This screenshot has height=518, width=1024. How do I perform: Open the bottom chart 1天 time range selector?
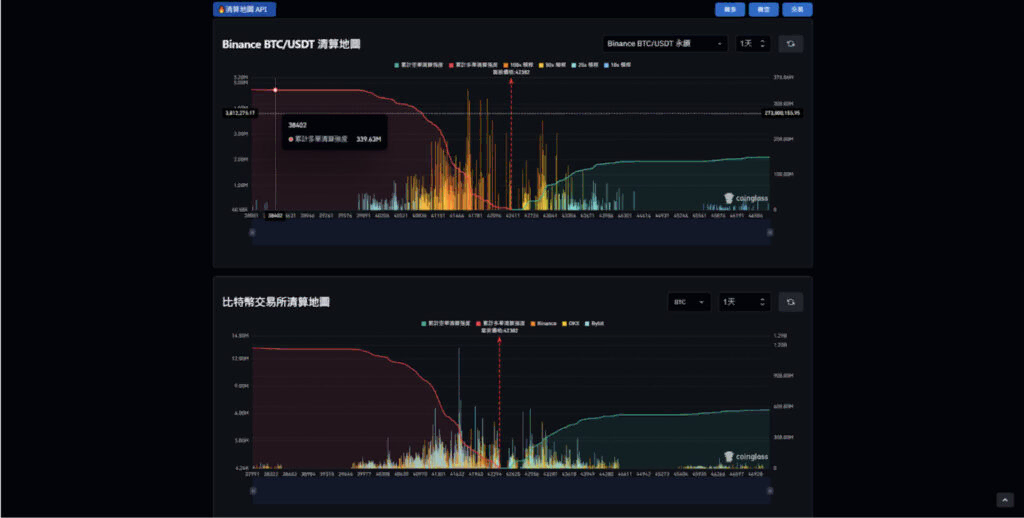[744, 302]
